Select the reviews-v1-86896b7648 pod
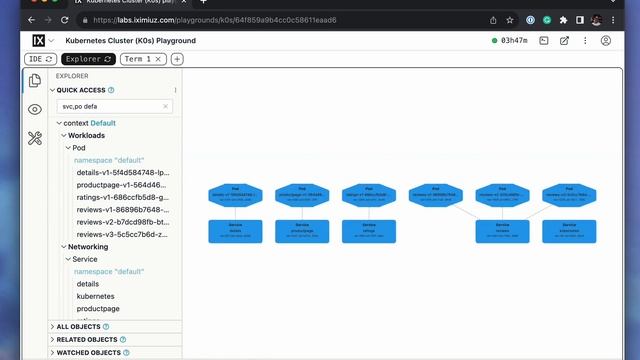 (123, 209)
